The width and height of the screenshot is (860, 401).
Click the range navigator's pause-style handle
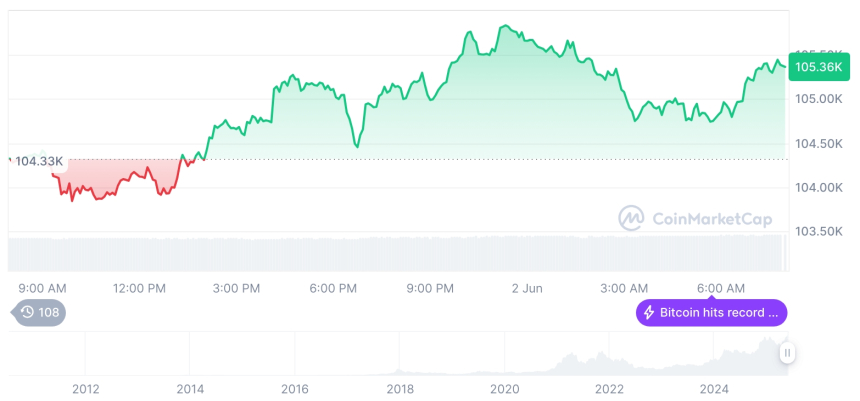[x=788, y=352]
